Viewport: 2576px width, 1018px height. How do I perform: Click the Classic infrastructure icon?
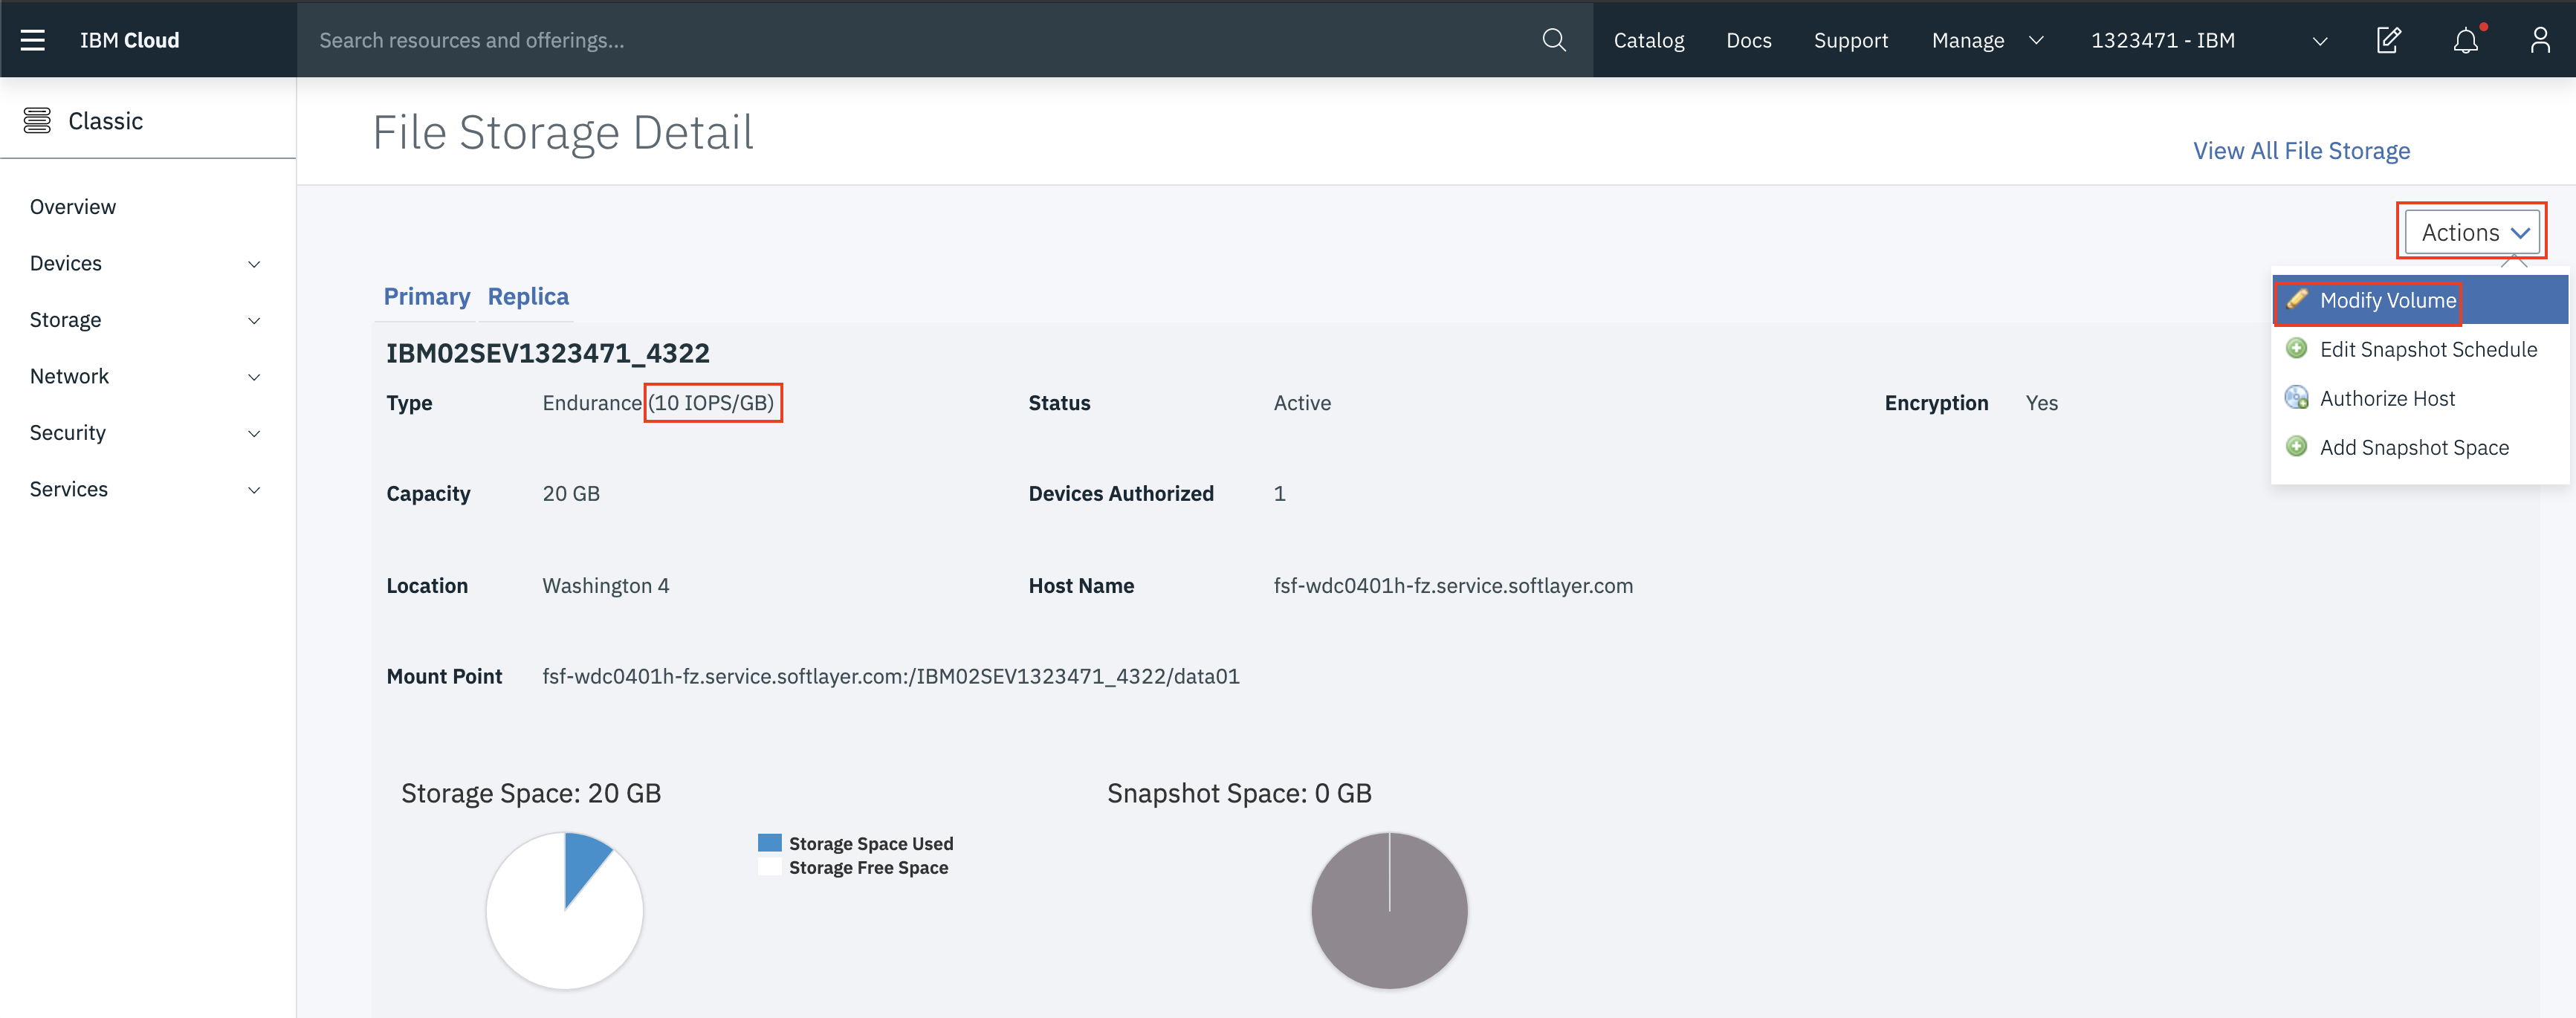pyautogui.click(x=37, y=121)
